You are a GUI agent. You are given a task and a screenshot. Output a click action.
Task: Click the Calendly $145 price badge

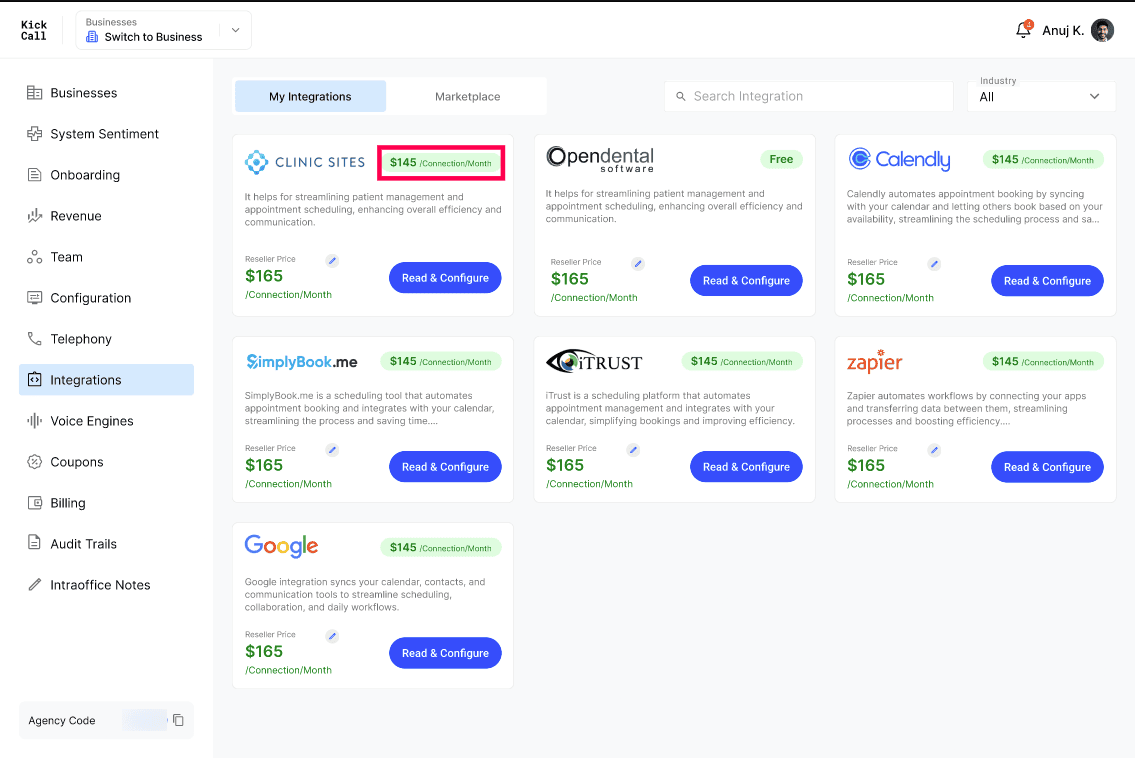(1042, 160)
